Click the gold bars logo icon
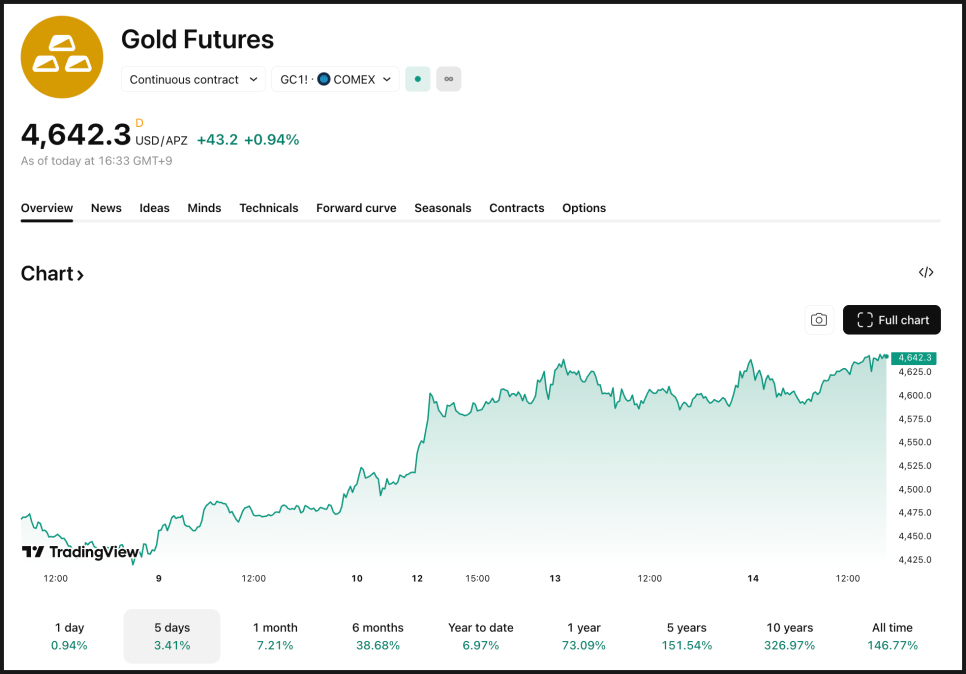The height and width of the screenshot is (674, 966). (62, 57)
